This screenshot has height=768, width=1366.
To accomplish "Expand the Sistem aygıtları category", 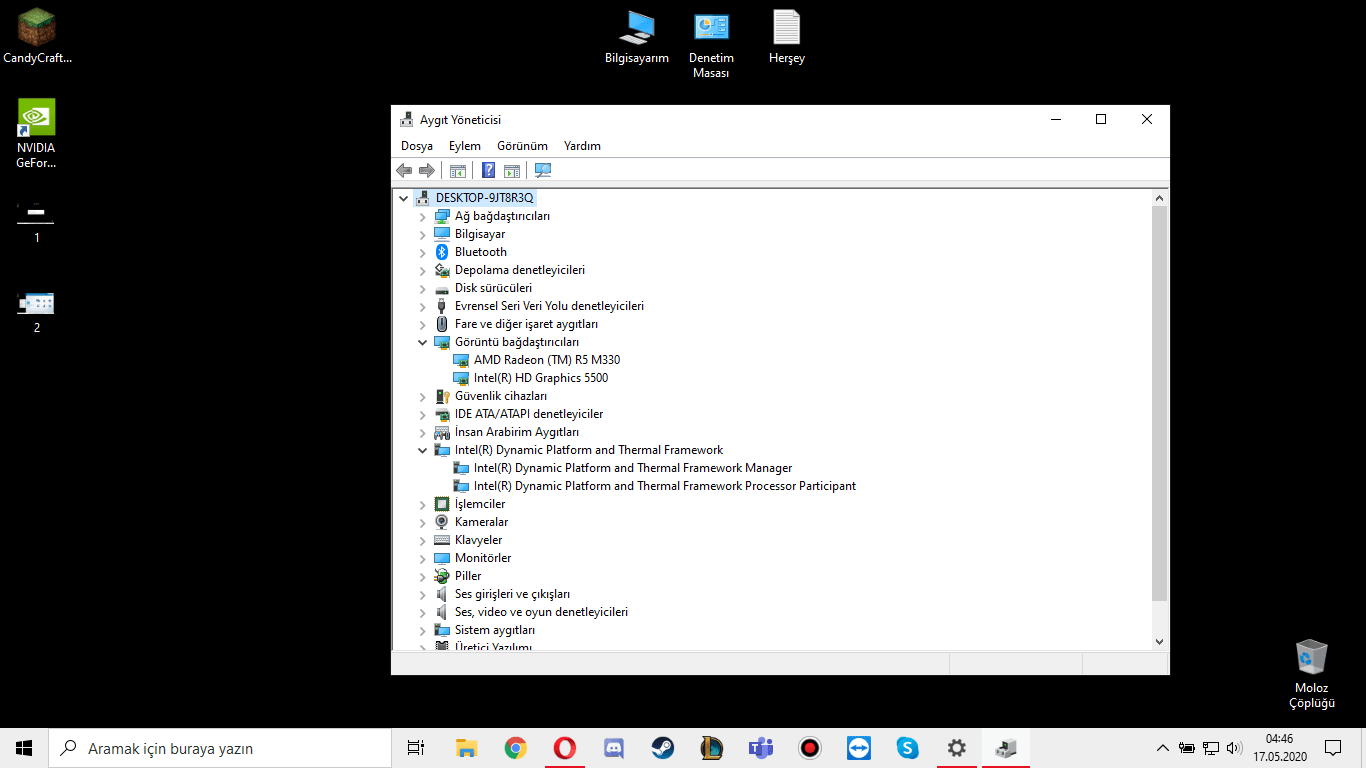I will (x=423, y=630).
